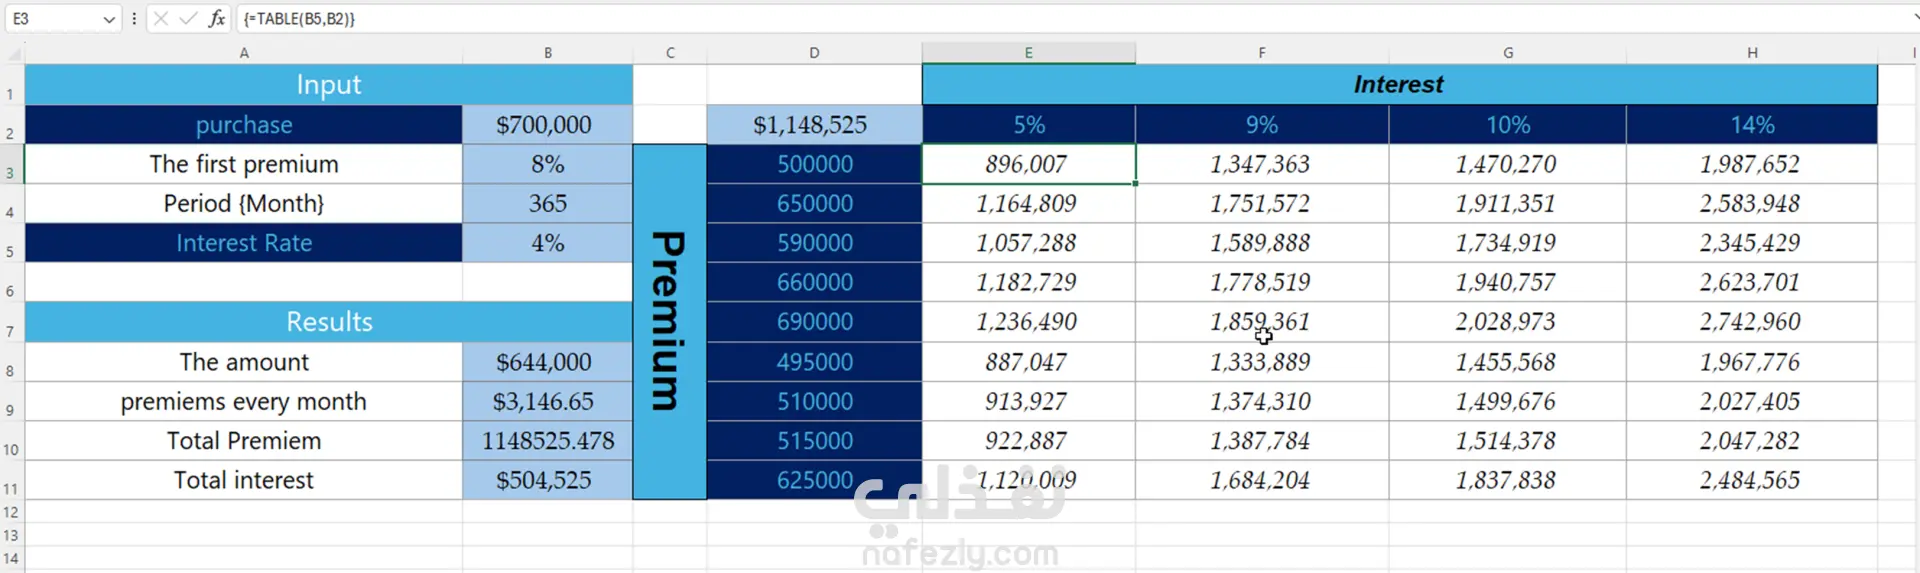Select the 495000 premium row cell

(814, 362)
